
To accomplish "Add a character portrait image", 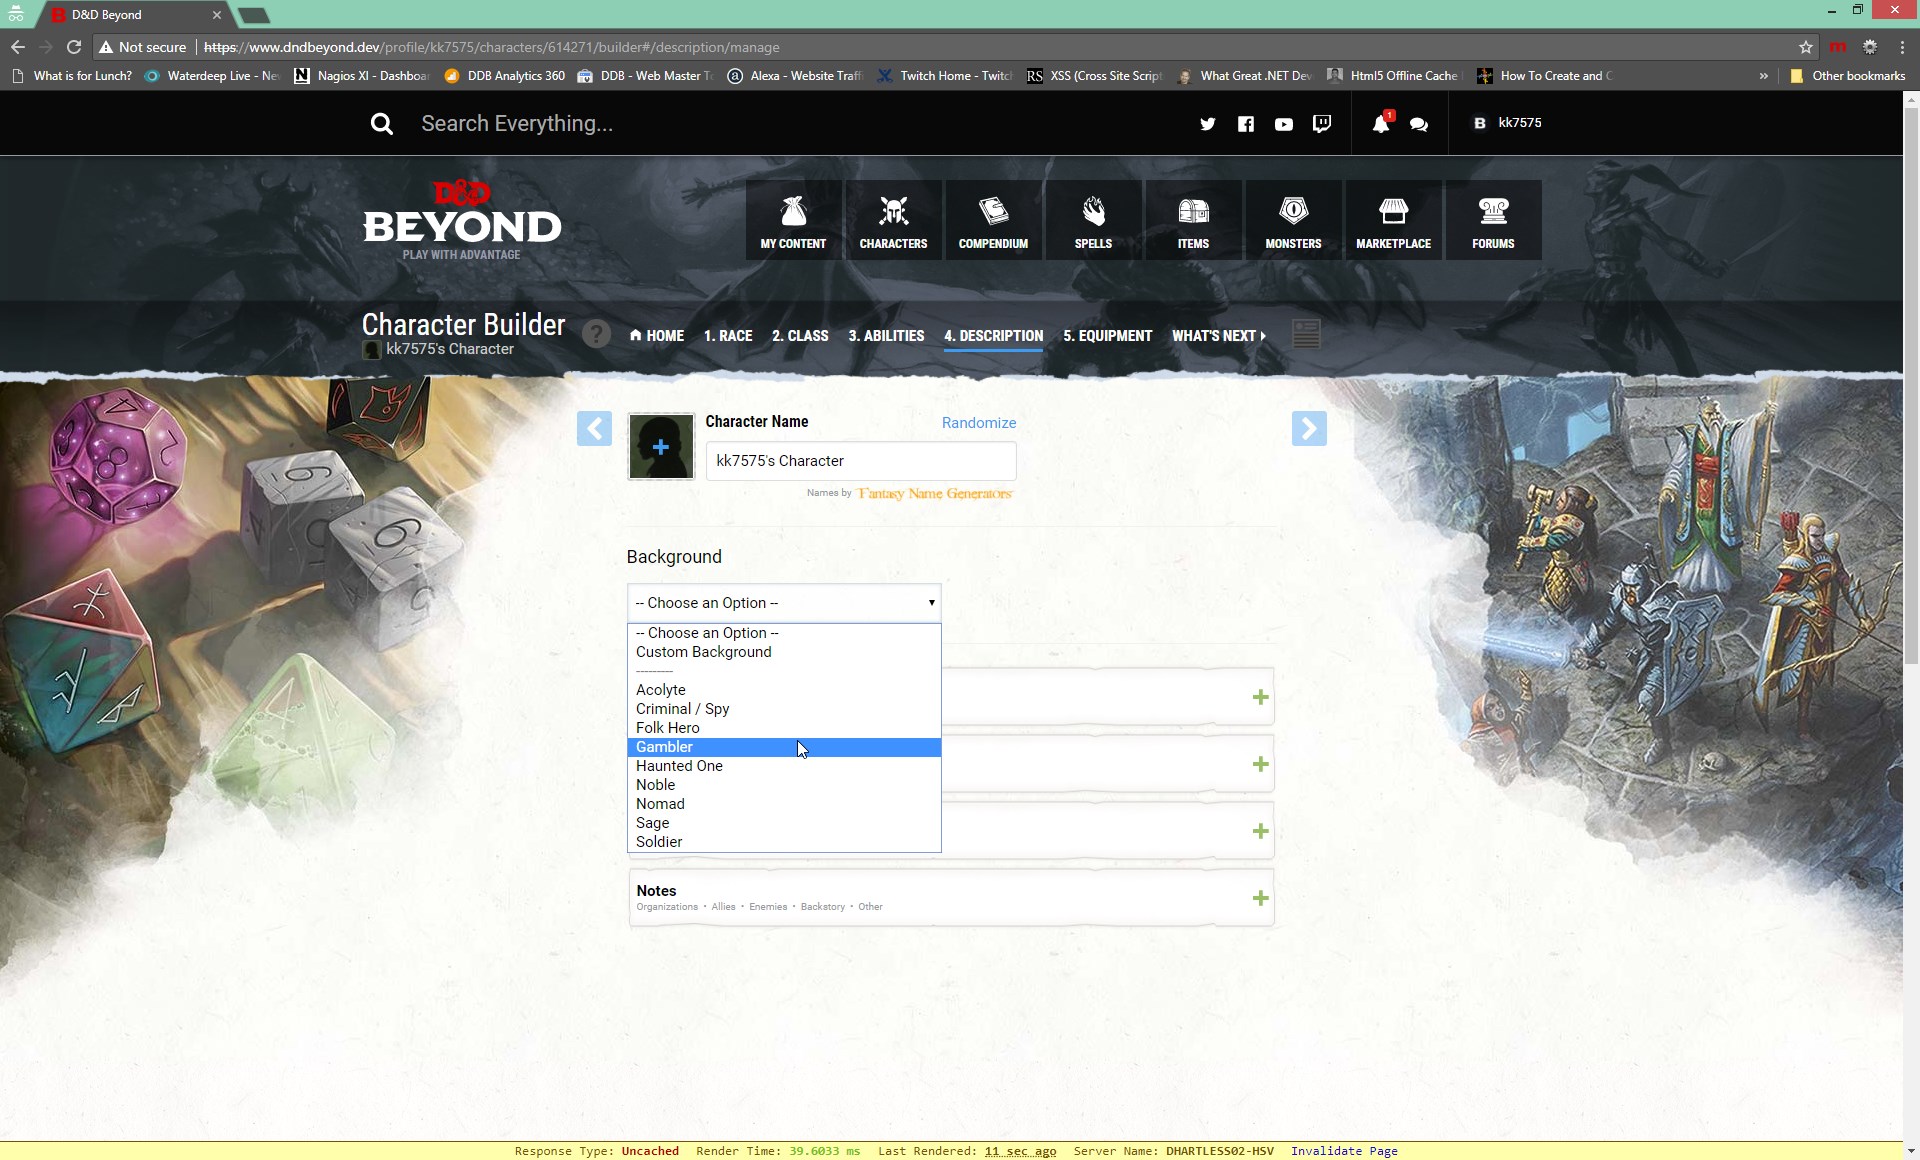I will coord(661,447).
